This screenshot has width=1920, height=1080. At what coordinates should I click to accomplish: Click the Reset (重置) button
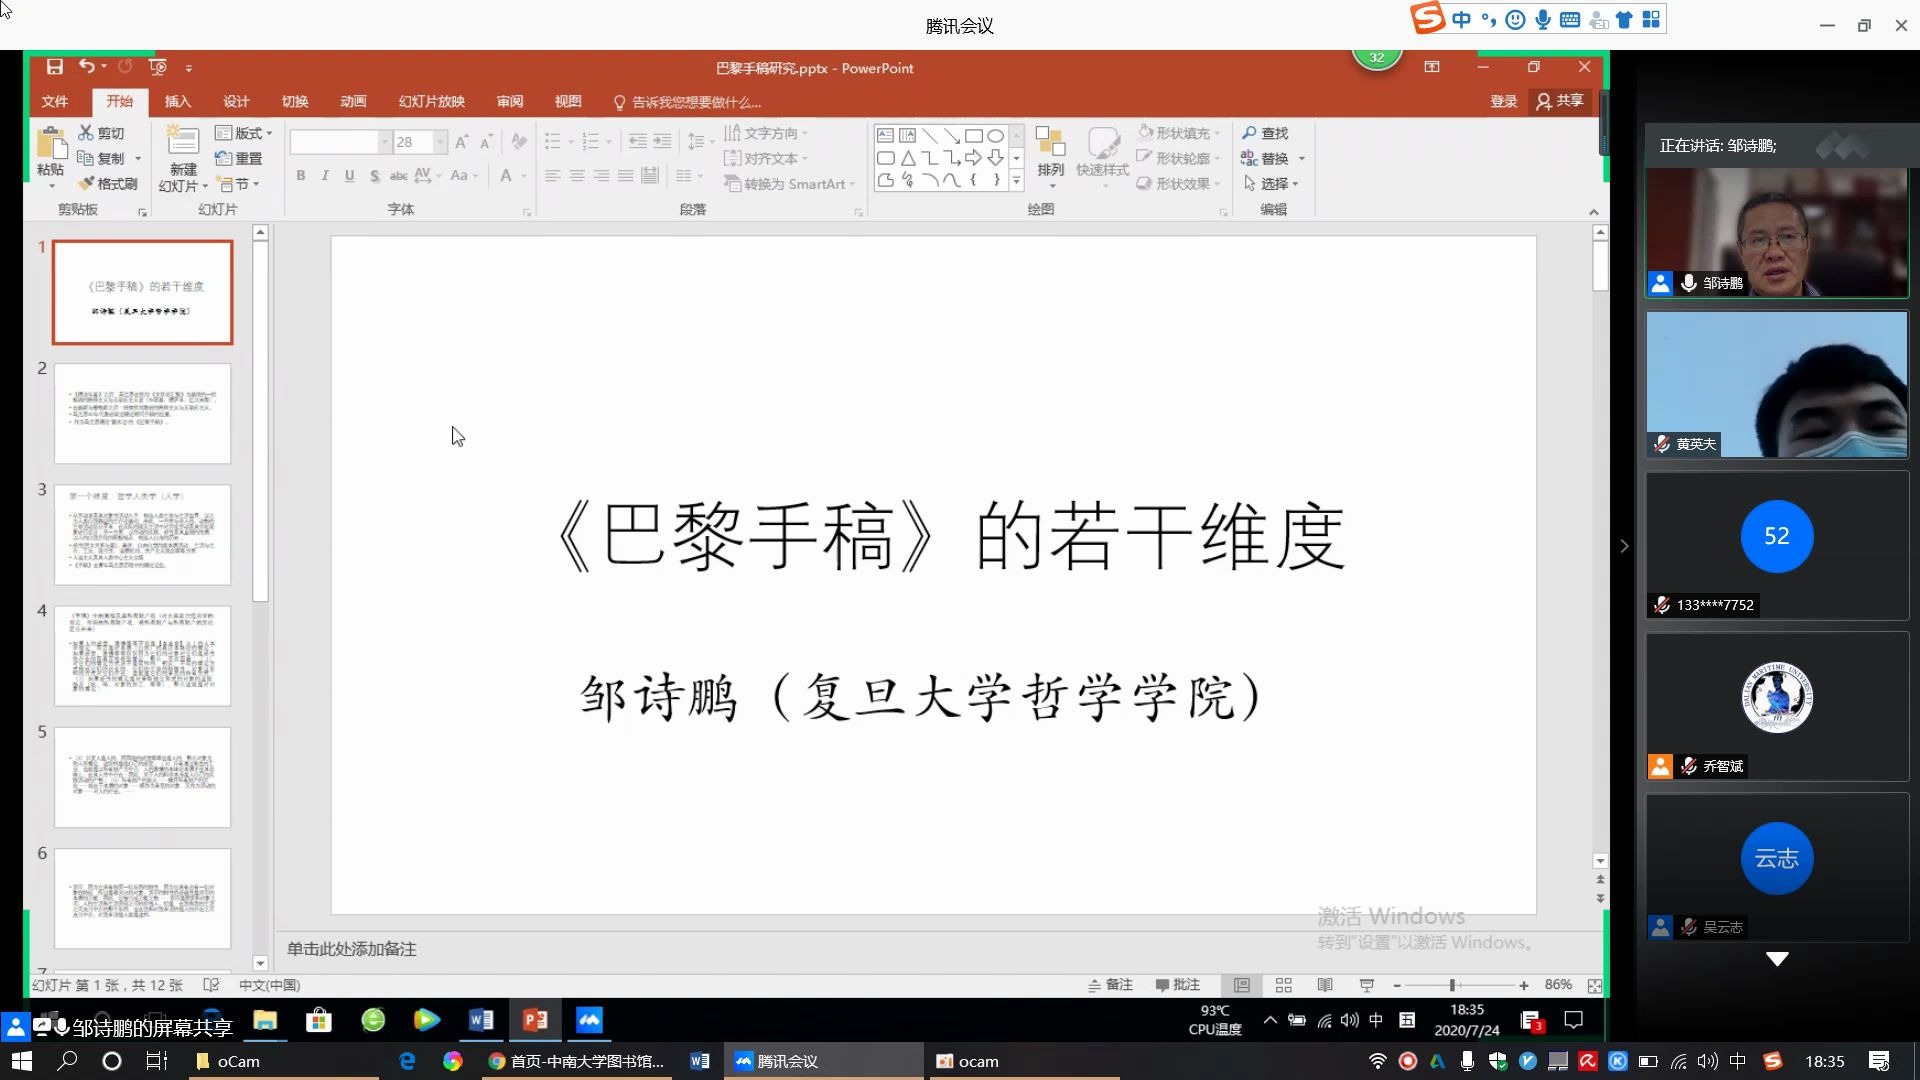point(239,158)
